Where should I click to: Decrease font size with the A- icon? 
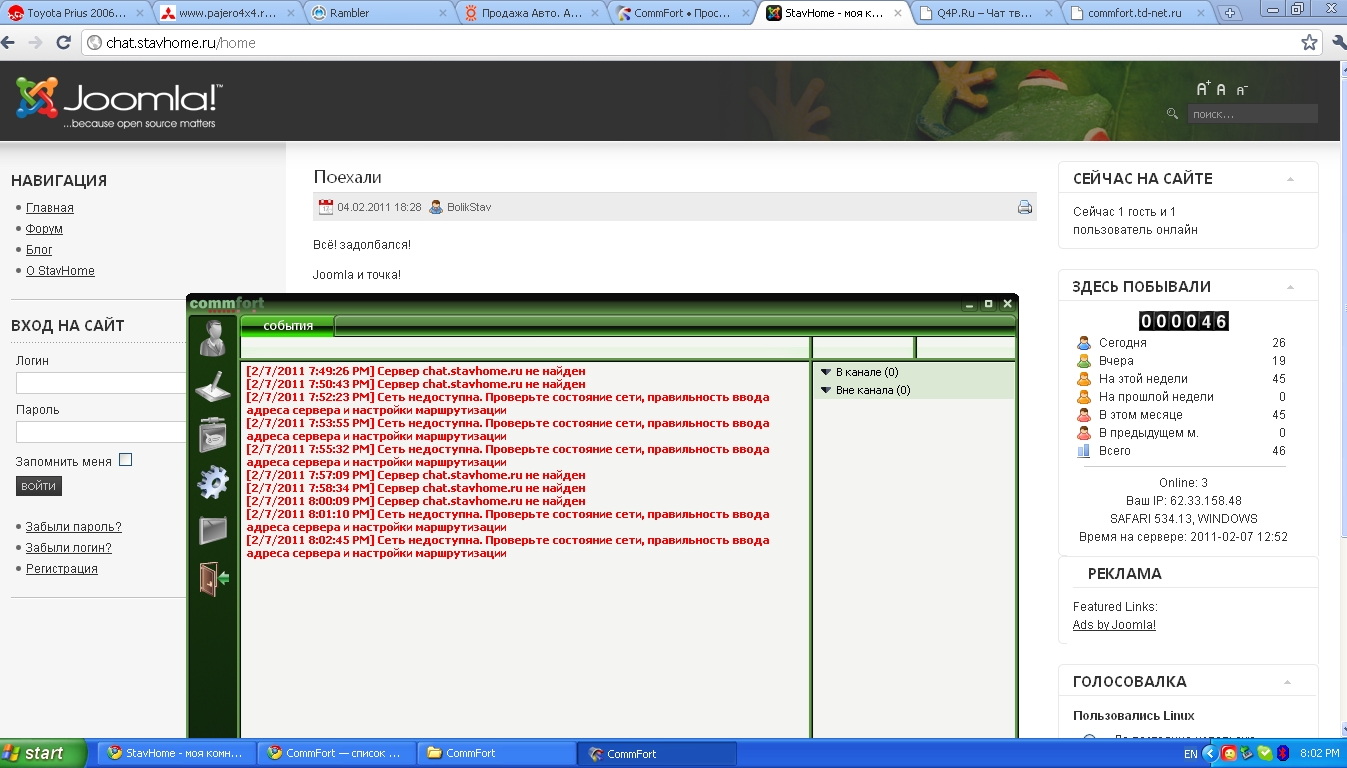click(1242, 90)
